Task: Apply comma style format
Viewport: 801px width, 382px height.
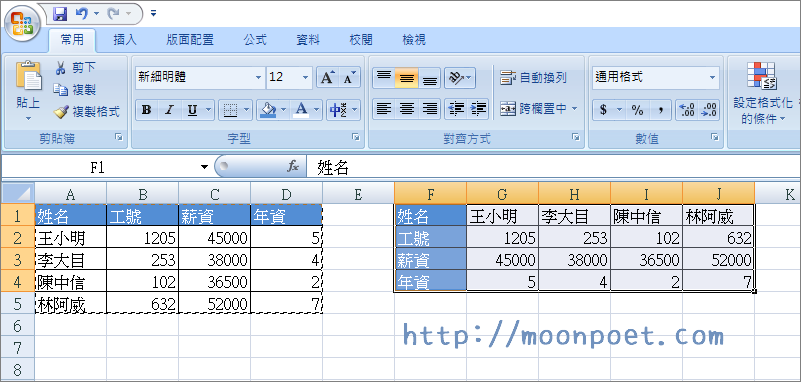Action: (x=661, y=109)
